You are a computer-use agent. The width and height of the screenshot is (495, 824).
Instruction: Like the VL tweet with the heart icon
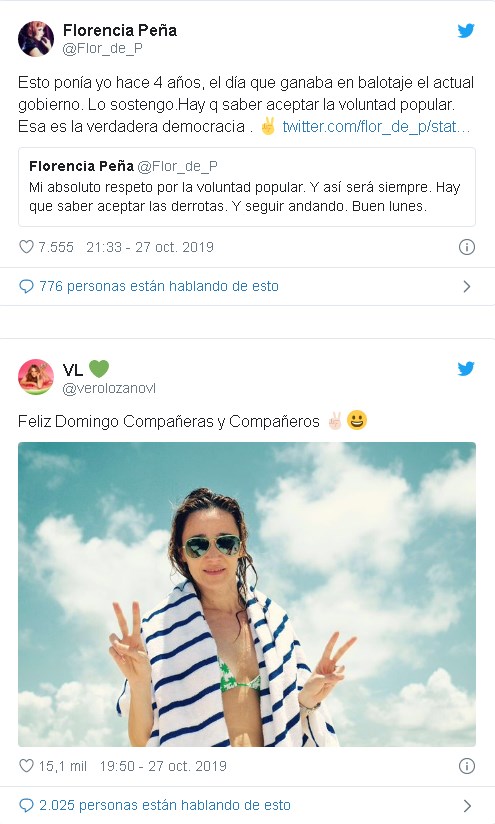coord(26,766)
